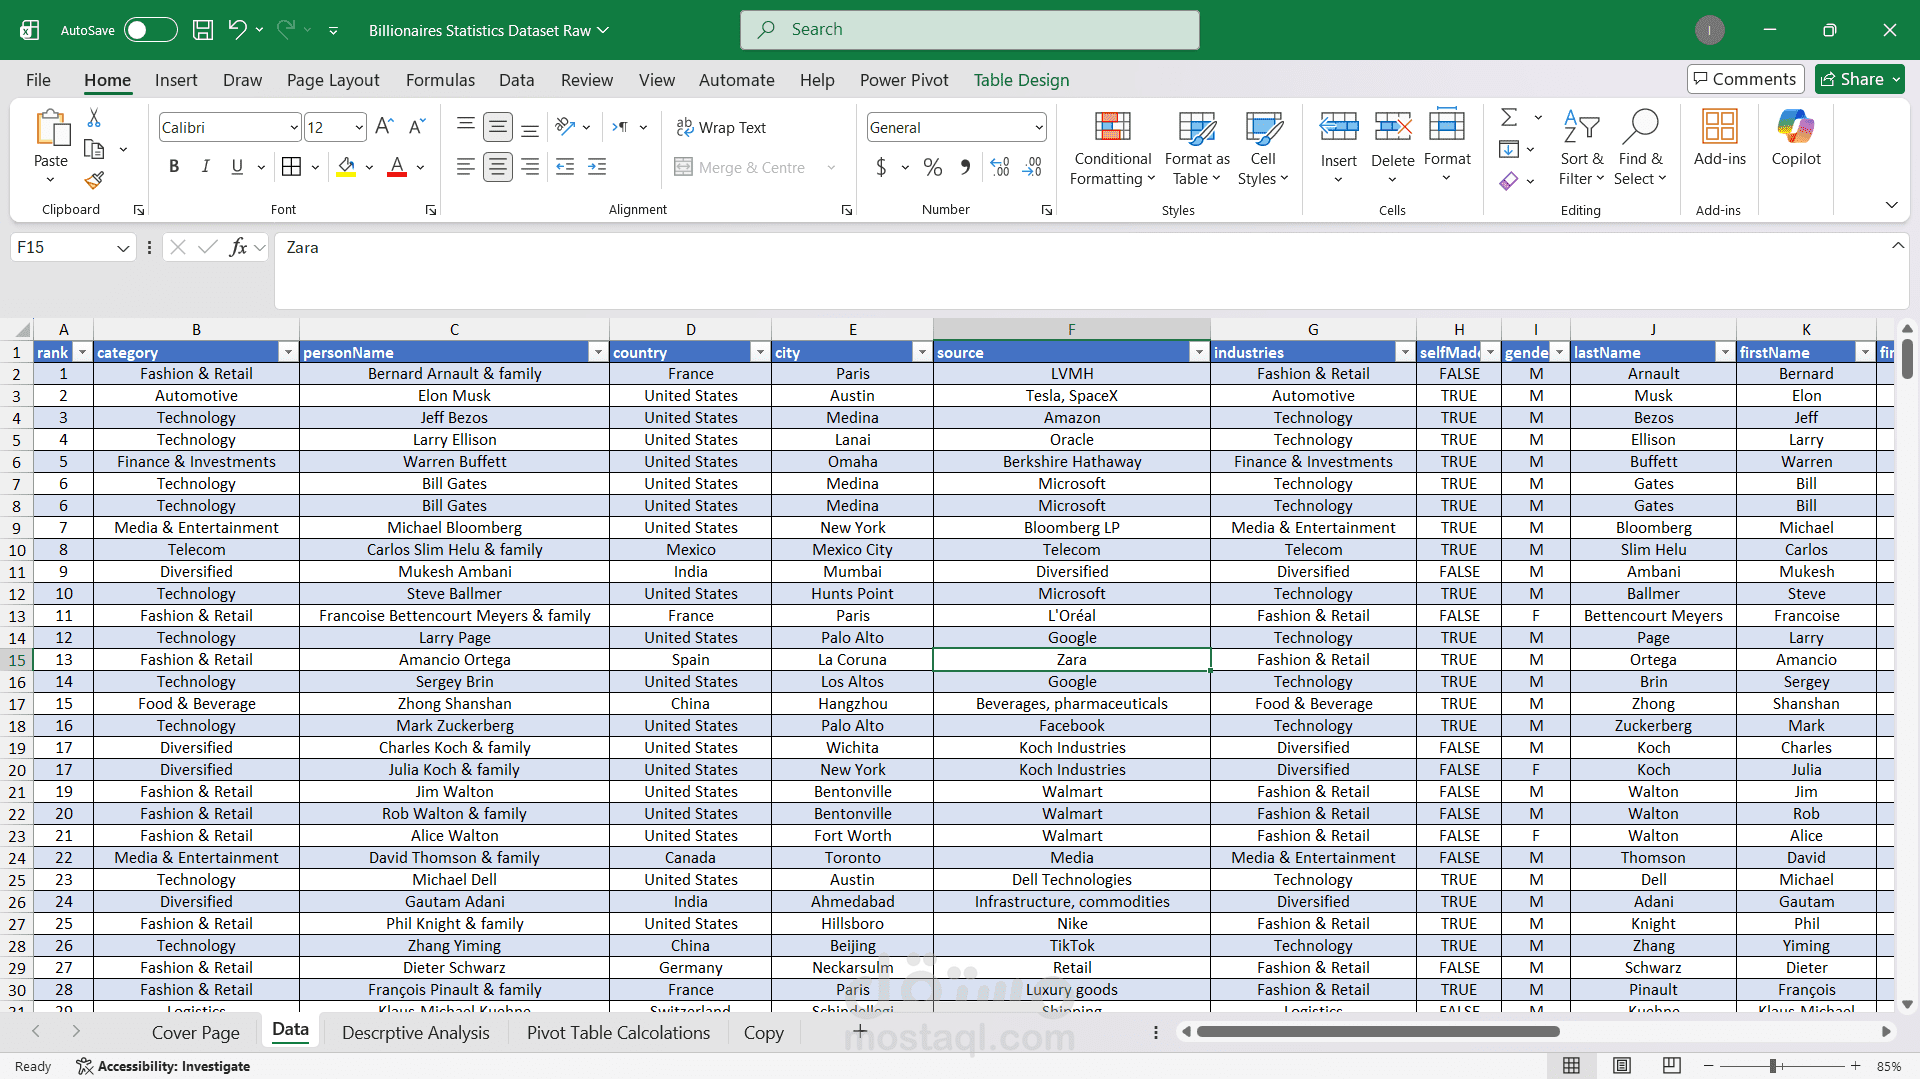Click the Increase Indent icon
Viewport: 1920px width, 1080px height.
[x=597, y=167]
